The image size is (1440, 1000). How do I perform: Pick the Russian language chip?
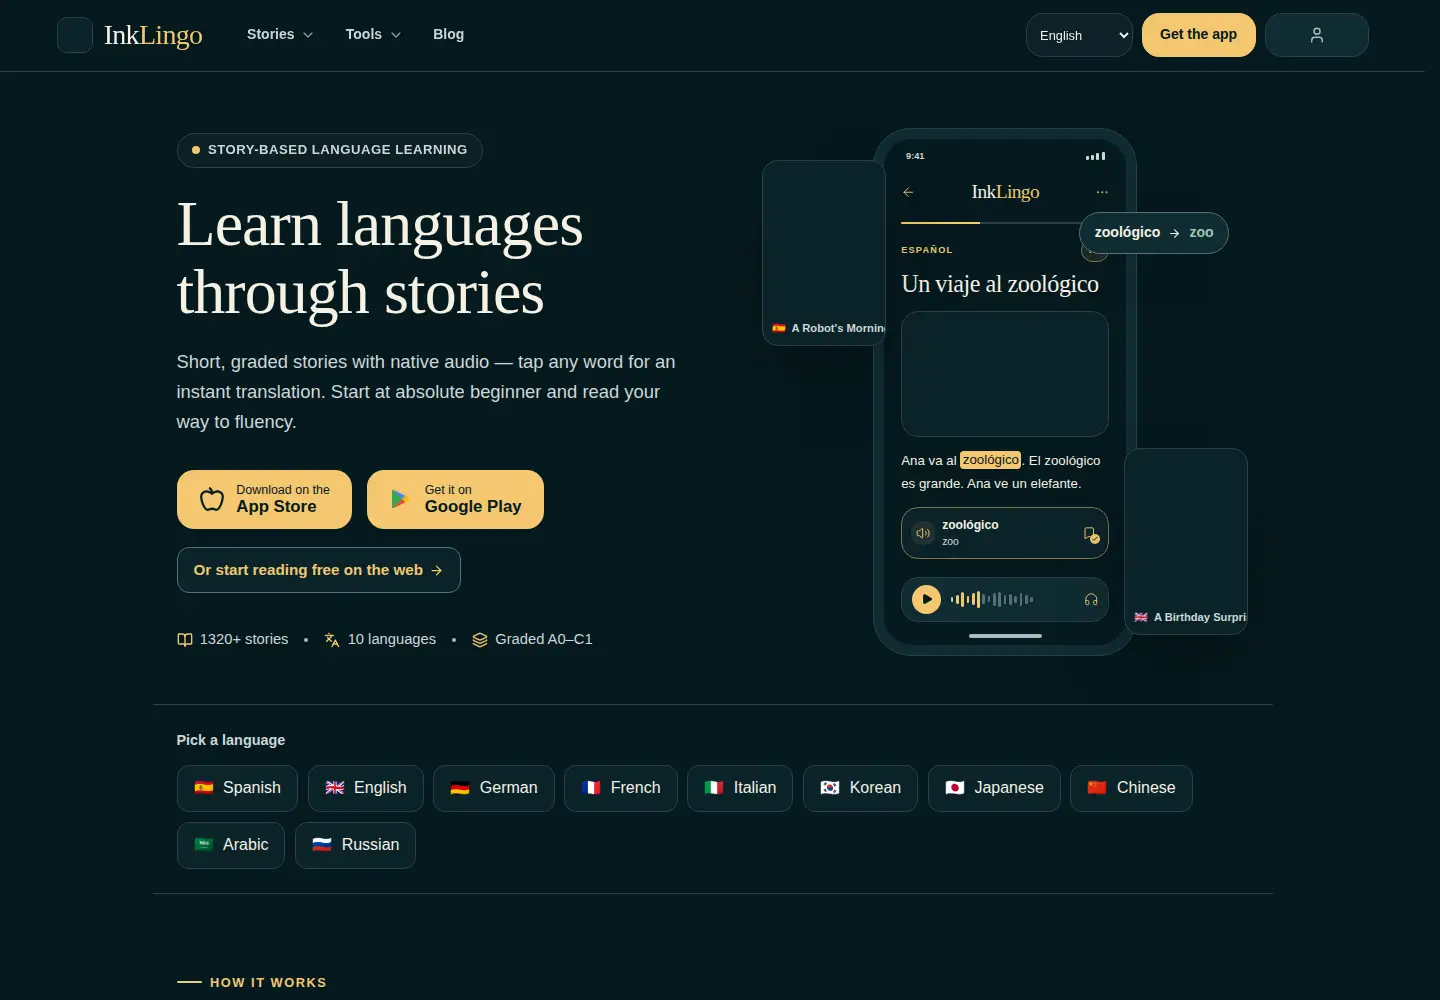point(356,845)
